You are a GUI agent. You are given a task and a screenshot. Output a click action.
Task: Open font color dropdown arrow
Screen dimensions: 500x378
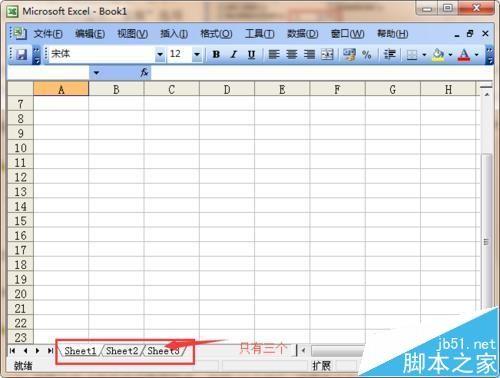[x=476, y=54]
